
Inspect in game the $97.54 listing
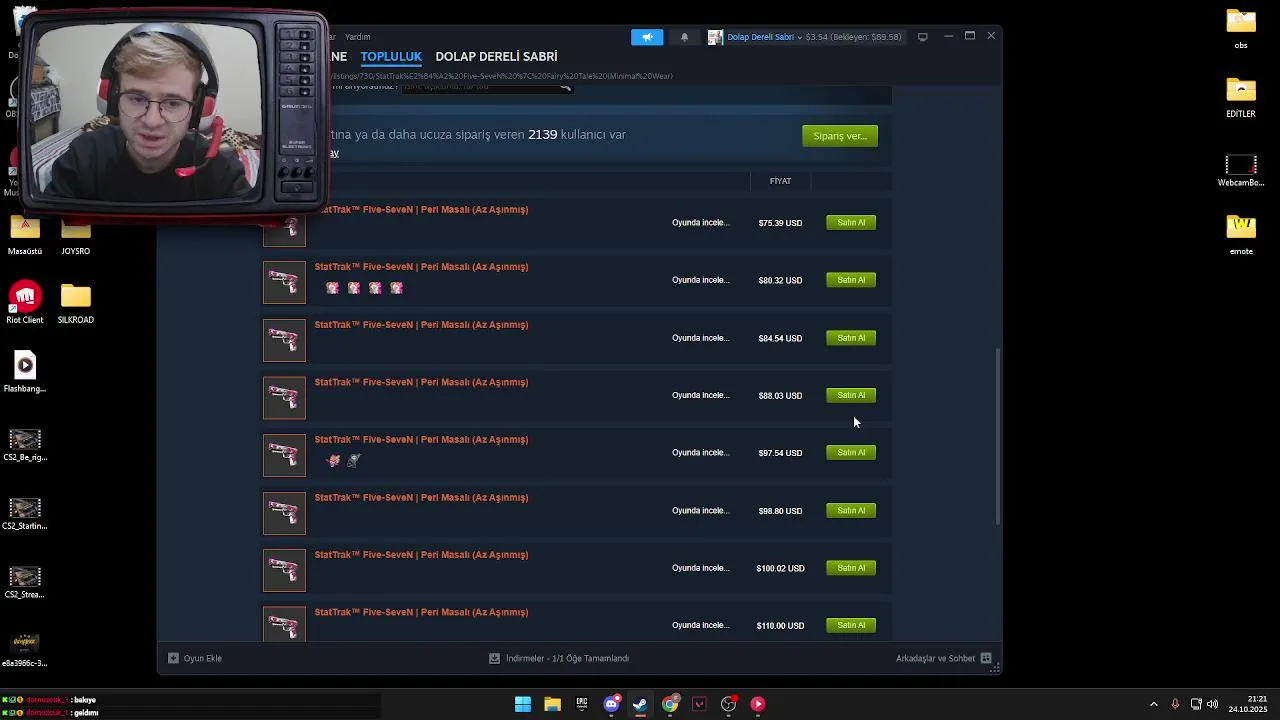click(700, 453)
